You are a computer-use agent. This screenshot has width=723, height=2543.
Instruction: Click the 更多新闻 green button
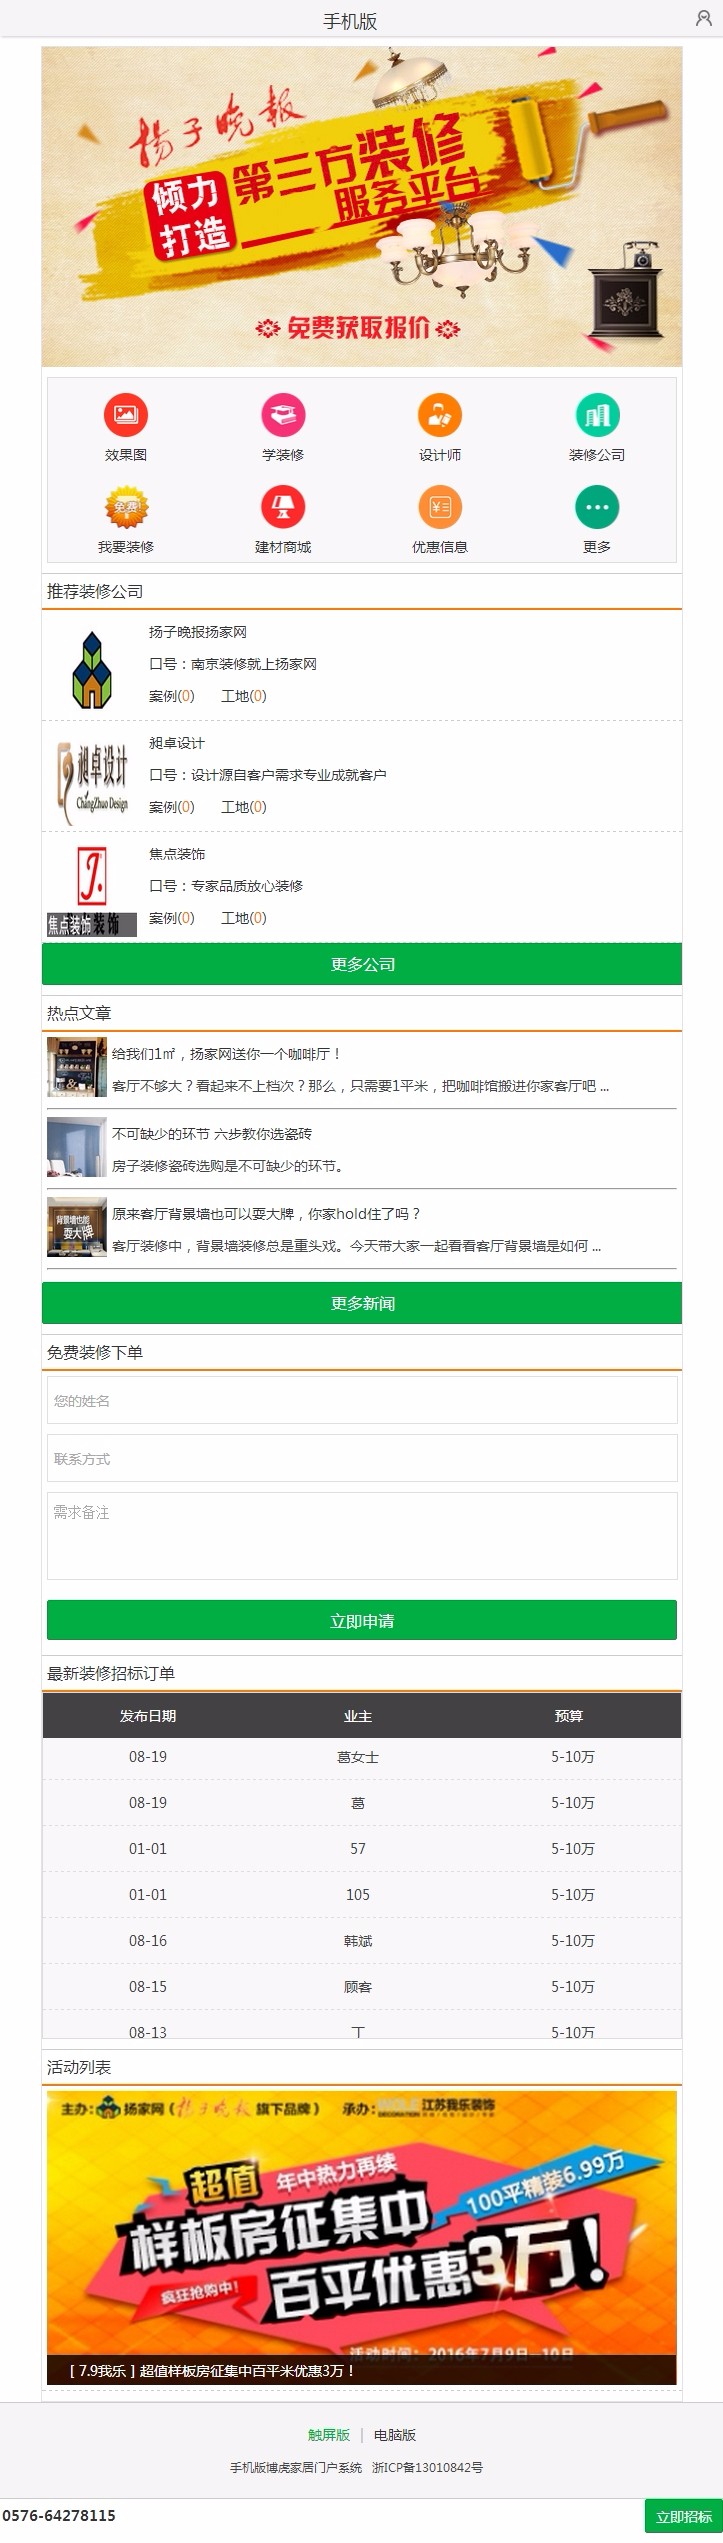pyautogui.click(x=362, y=1303)
